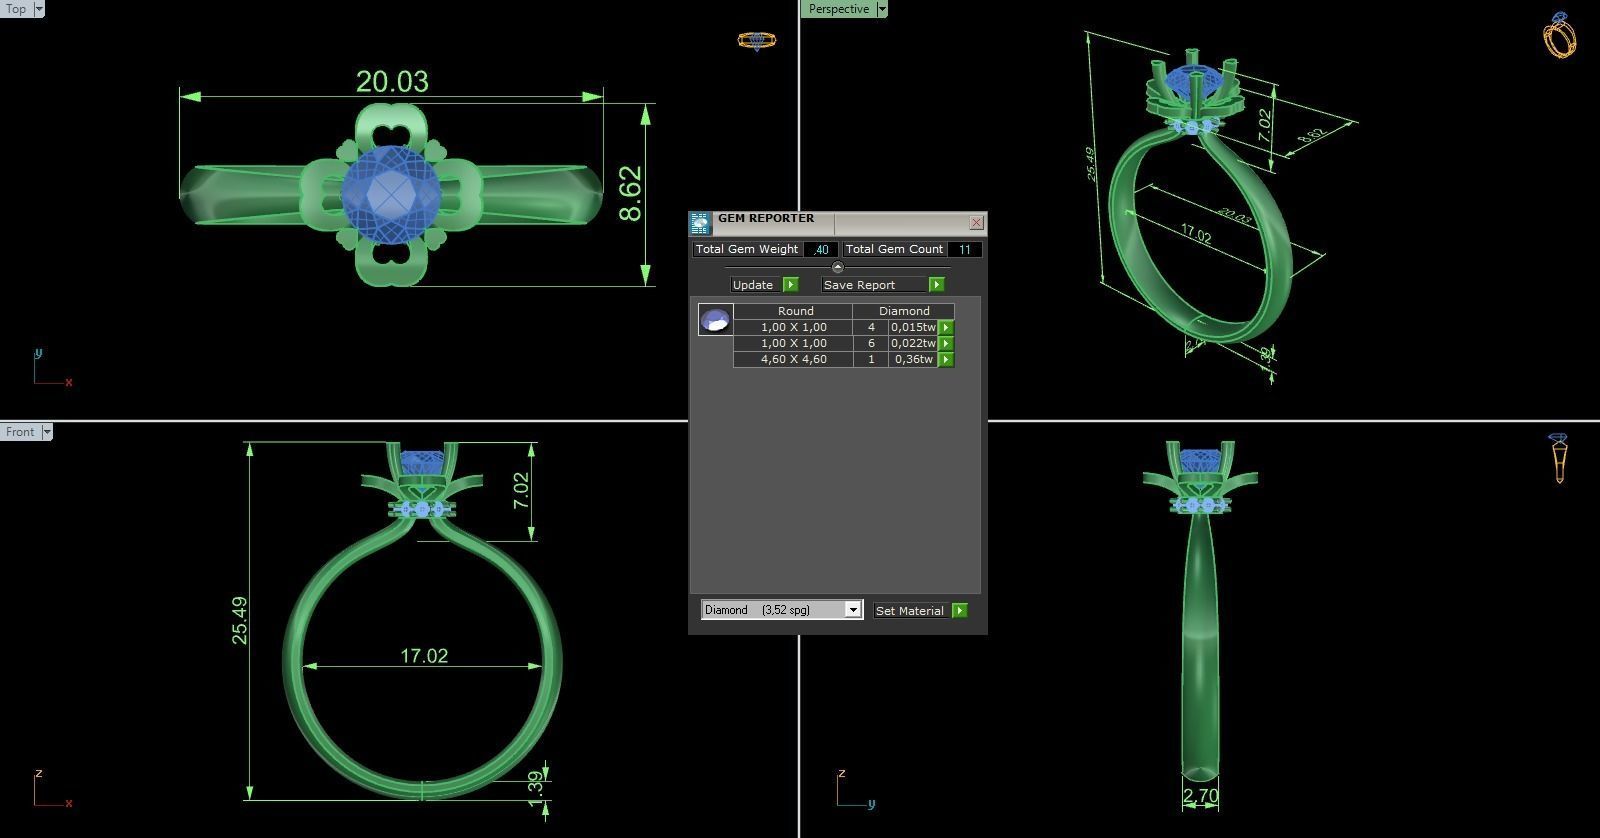1600x838 pixels.
Task: Click the 7.02 dimension in the Front view
Action: (521, 491)
